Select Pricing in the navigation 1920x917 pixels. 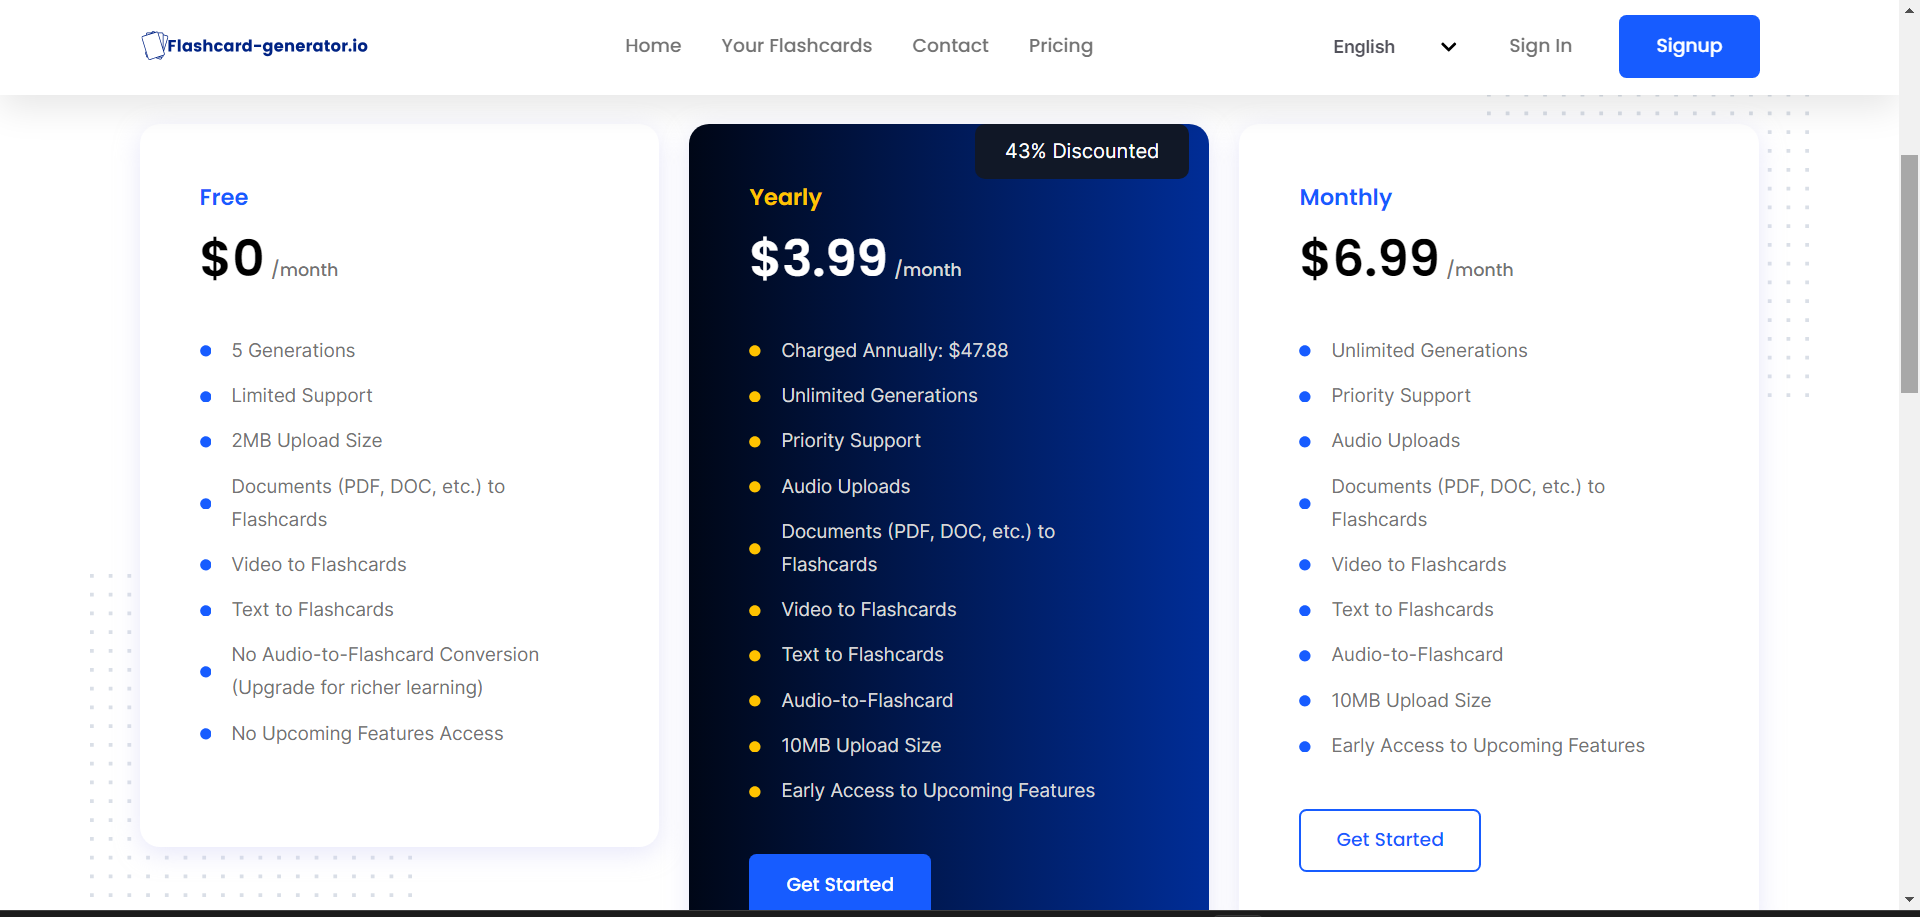[1061, 46]
